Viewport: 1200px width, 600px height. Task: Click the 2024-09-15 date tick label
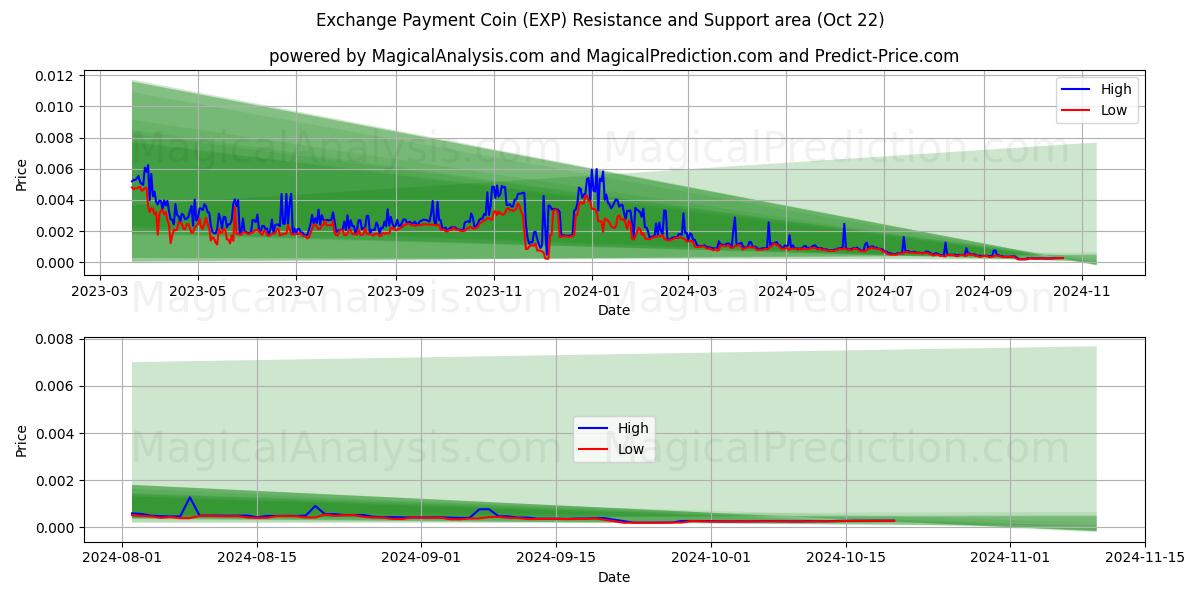[x=556, y=557]
